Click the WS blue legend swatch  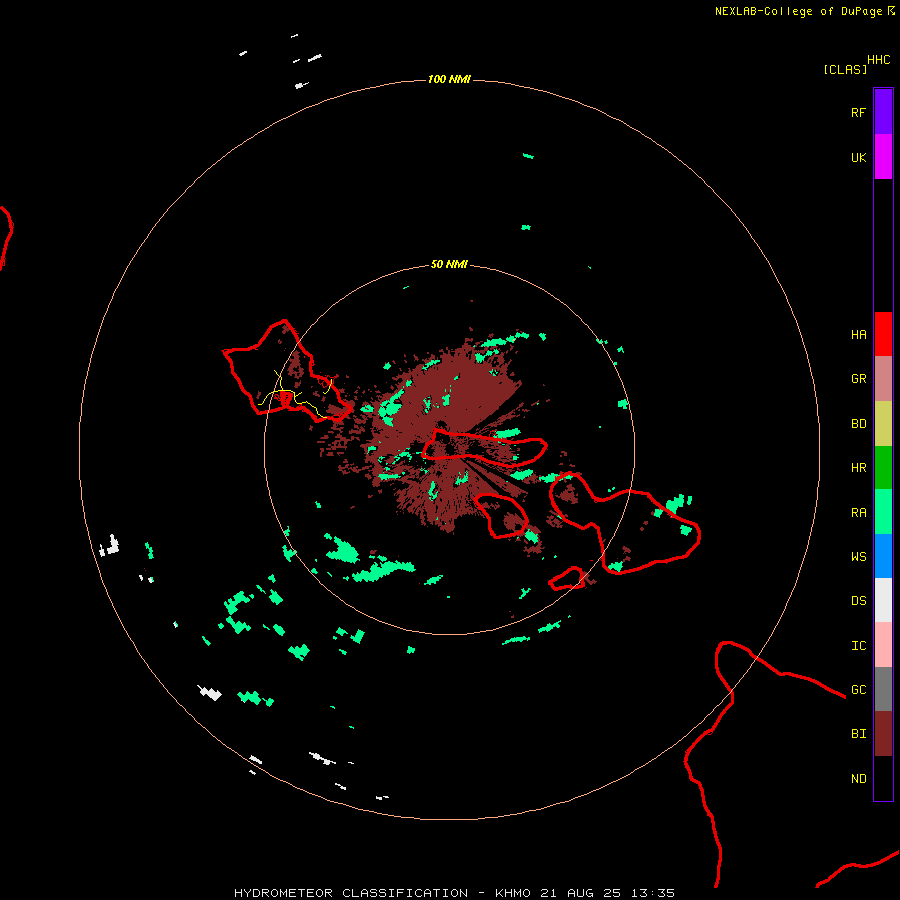click(x=883, y=556)
